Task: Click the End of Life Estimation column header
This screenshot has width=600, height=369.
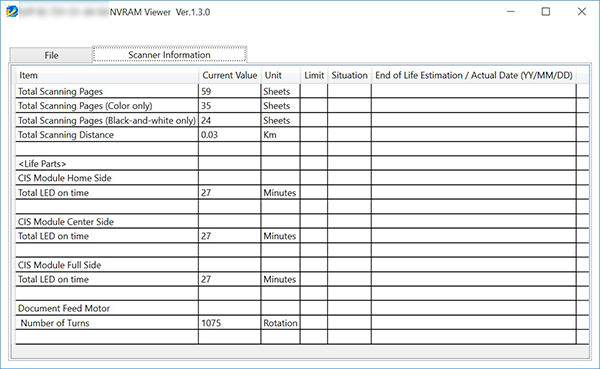Action: pos(474,75)
